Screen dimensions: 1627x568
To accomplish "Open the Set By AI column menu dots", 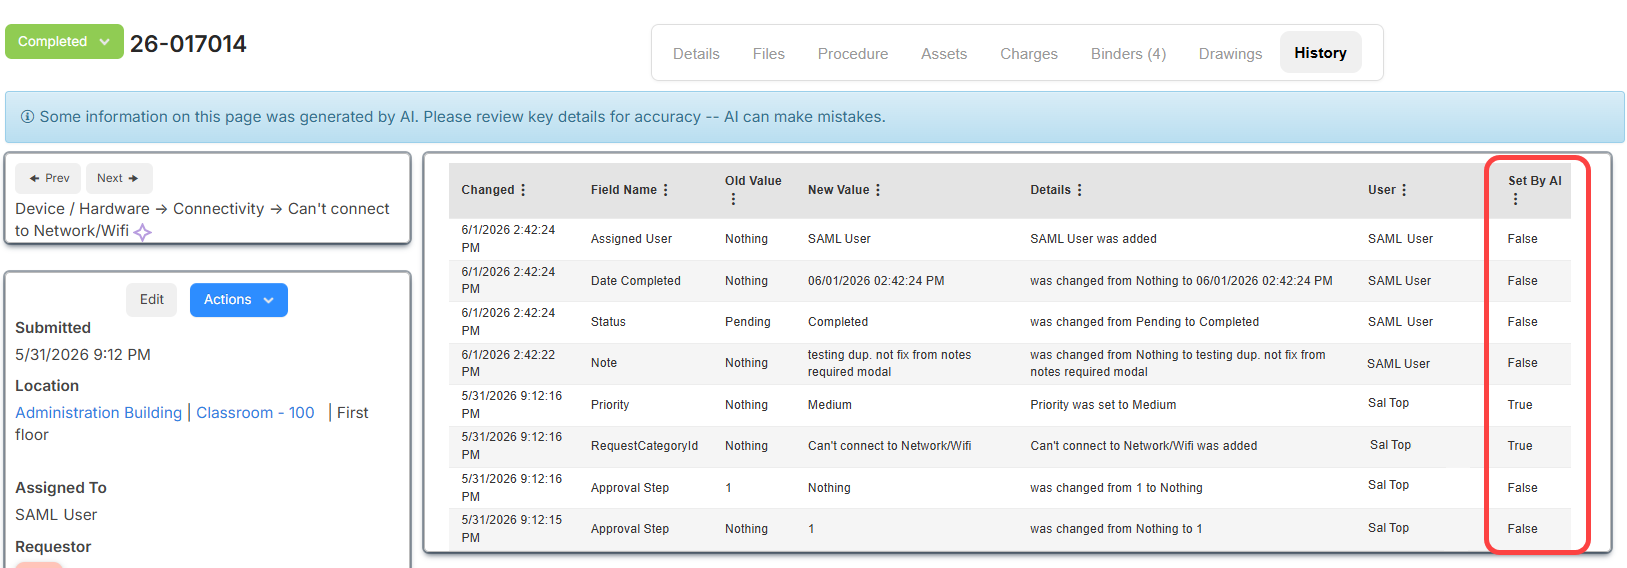I will pos(1516,199).
